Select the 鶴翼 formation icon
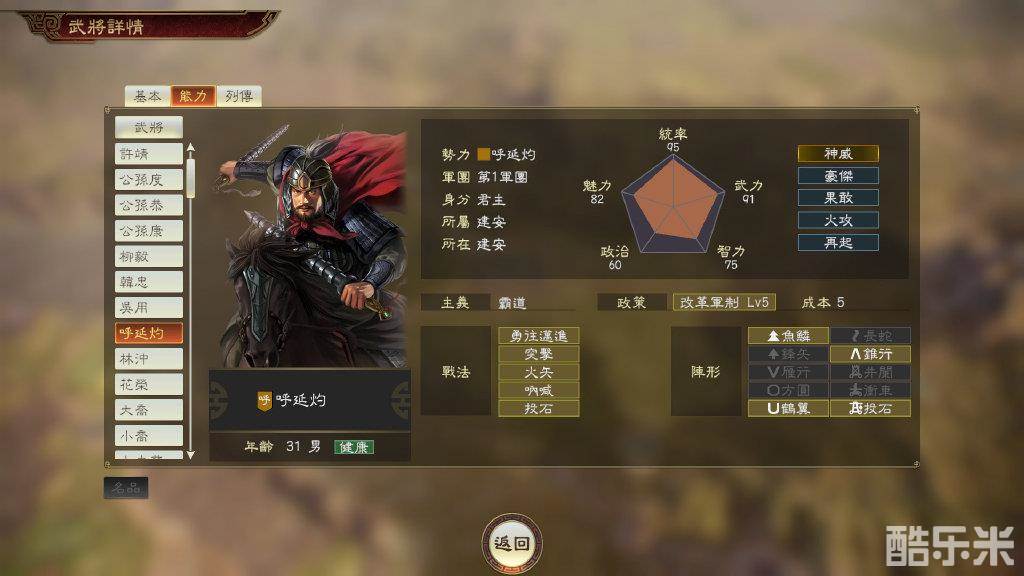This screenshot has width=1024, height=576. click(788, 409)
